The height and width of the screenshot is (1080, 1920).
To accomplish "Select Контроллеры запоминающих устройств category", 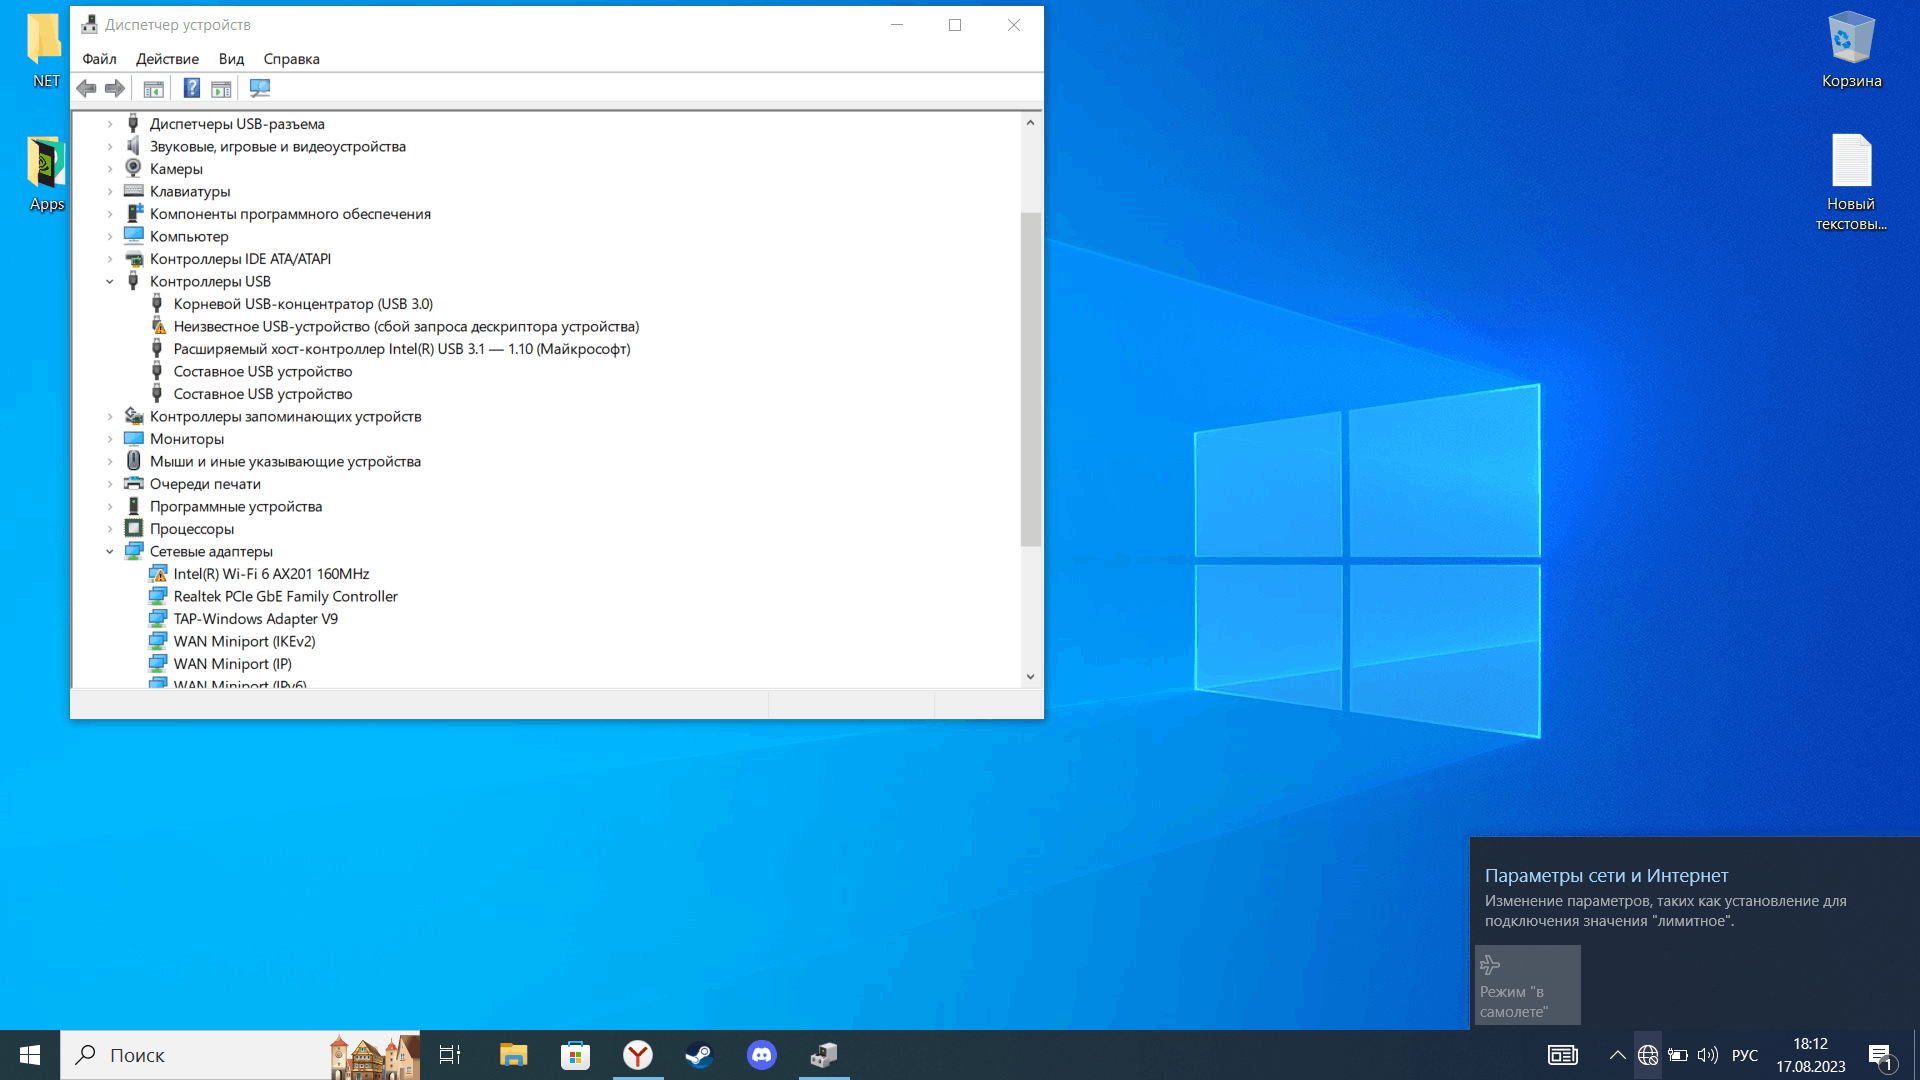I will tap(285, 416).
